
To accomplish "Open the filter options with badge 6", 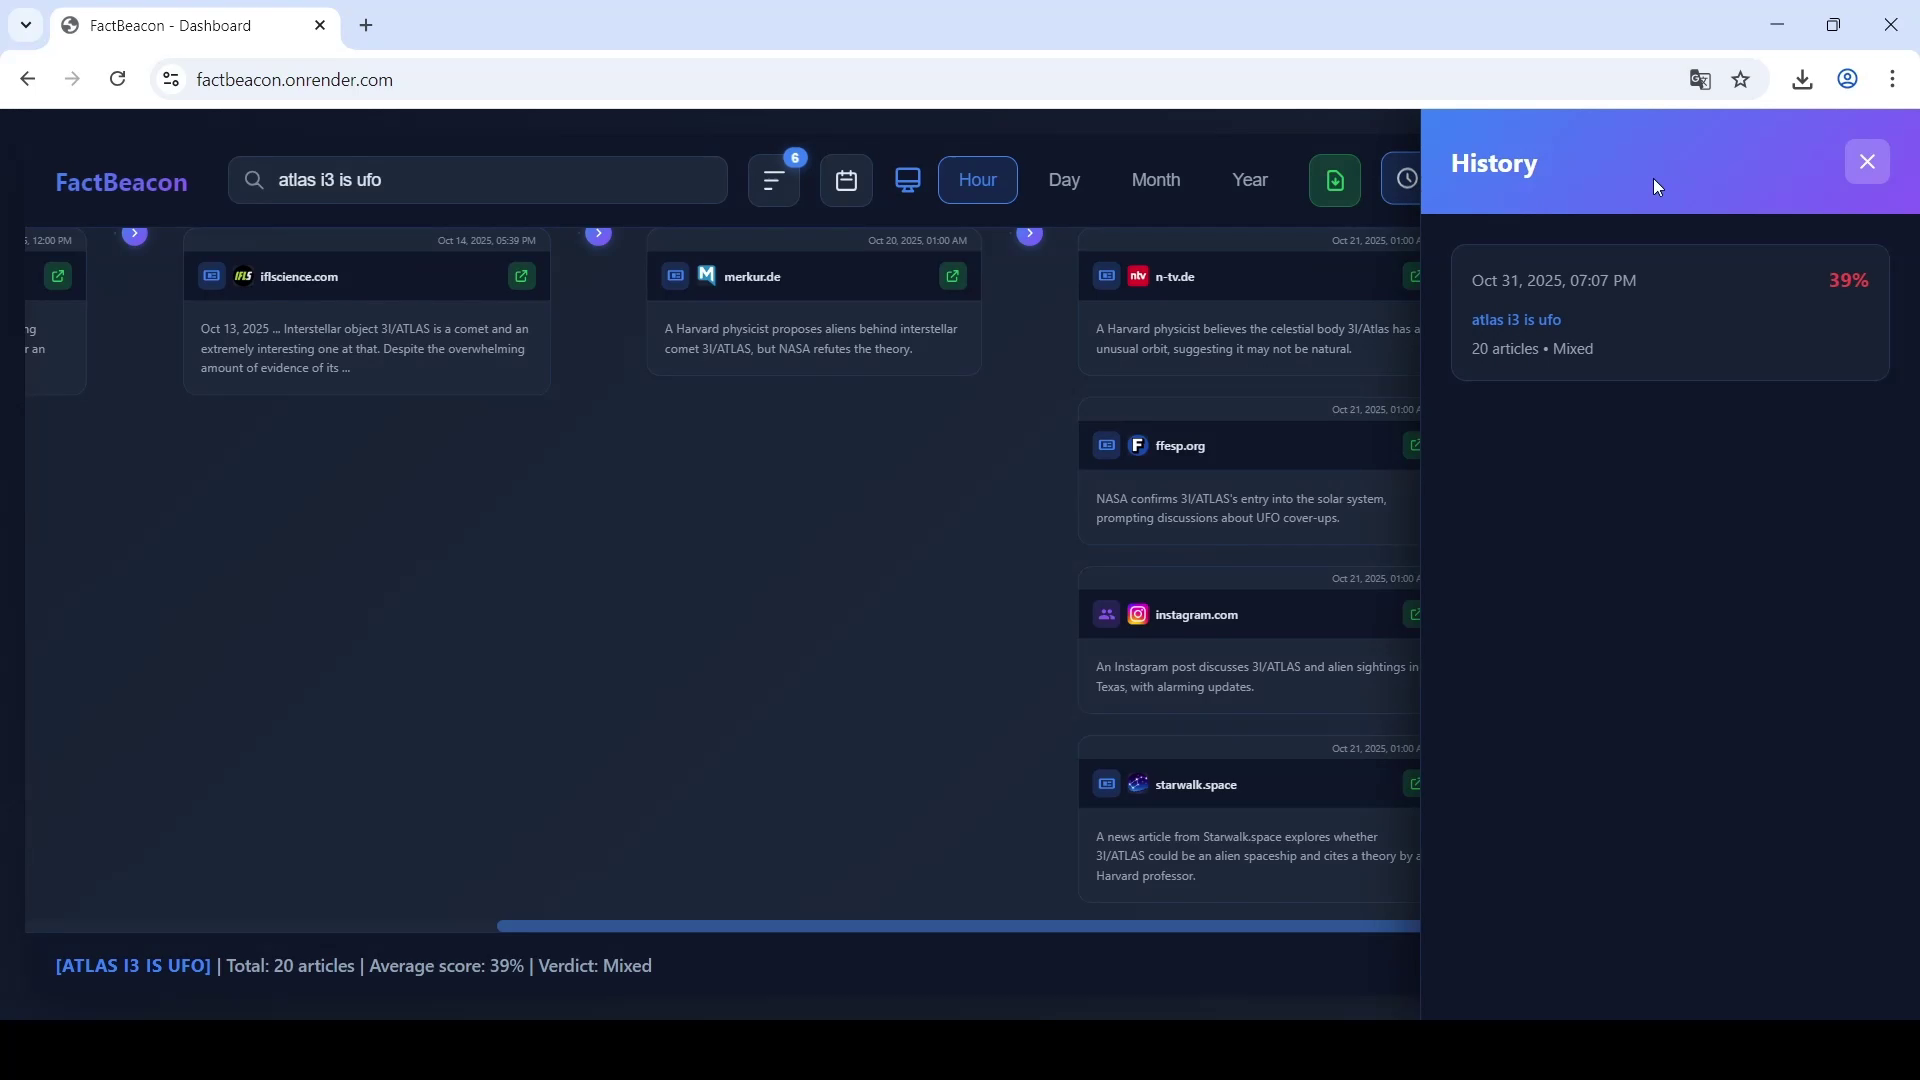I will point(774,181).
